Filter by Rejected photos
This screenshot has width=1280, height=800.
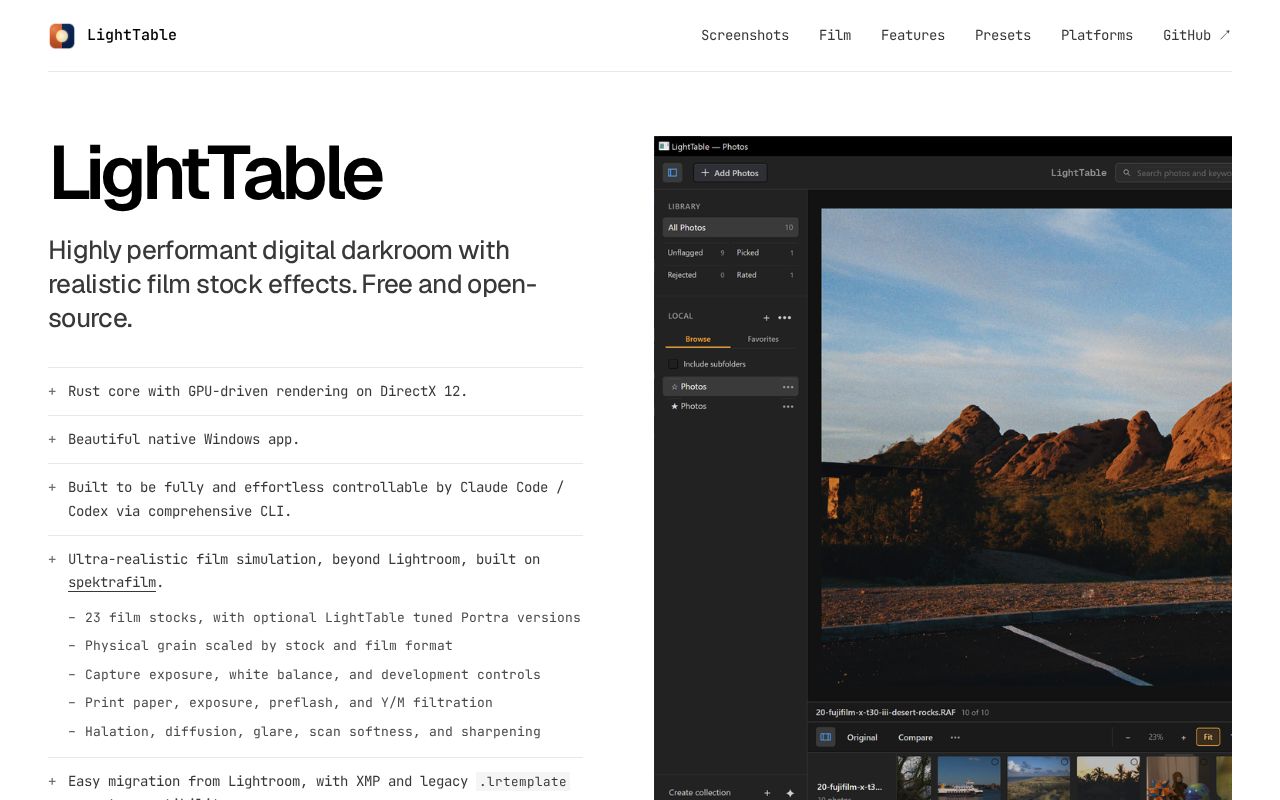[x=696, y=275]
